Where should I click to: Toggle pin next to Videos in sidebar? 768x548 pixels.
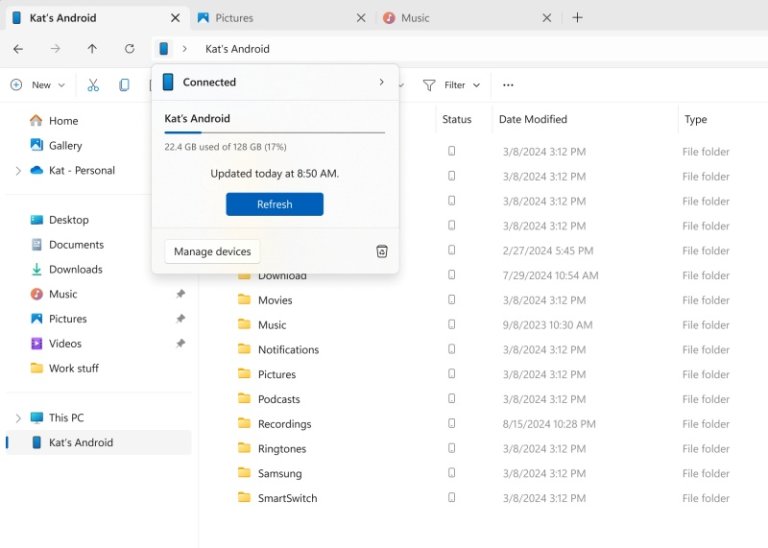(181, 343)
